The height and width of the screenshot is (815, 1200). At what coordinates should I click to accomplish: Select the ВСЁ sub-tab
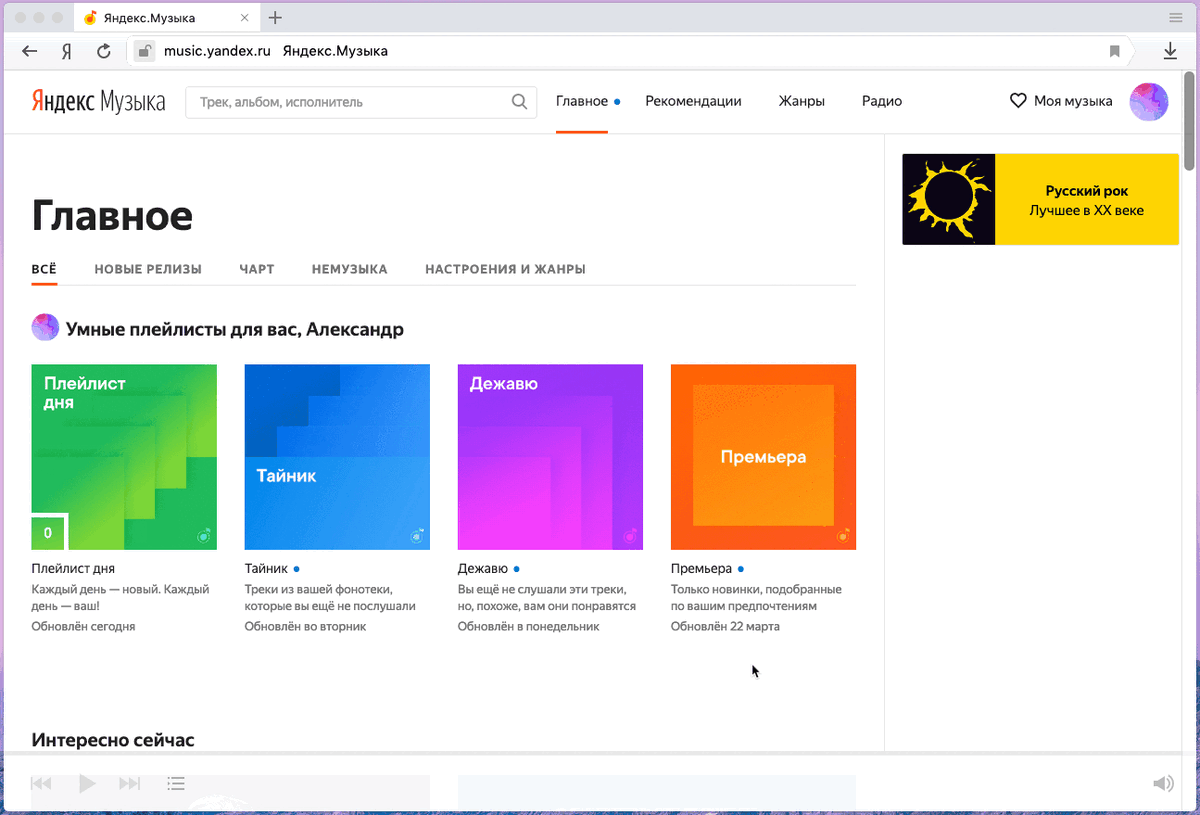click(44, 269)
